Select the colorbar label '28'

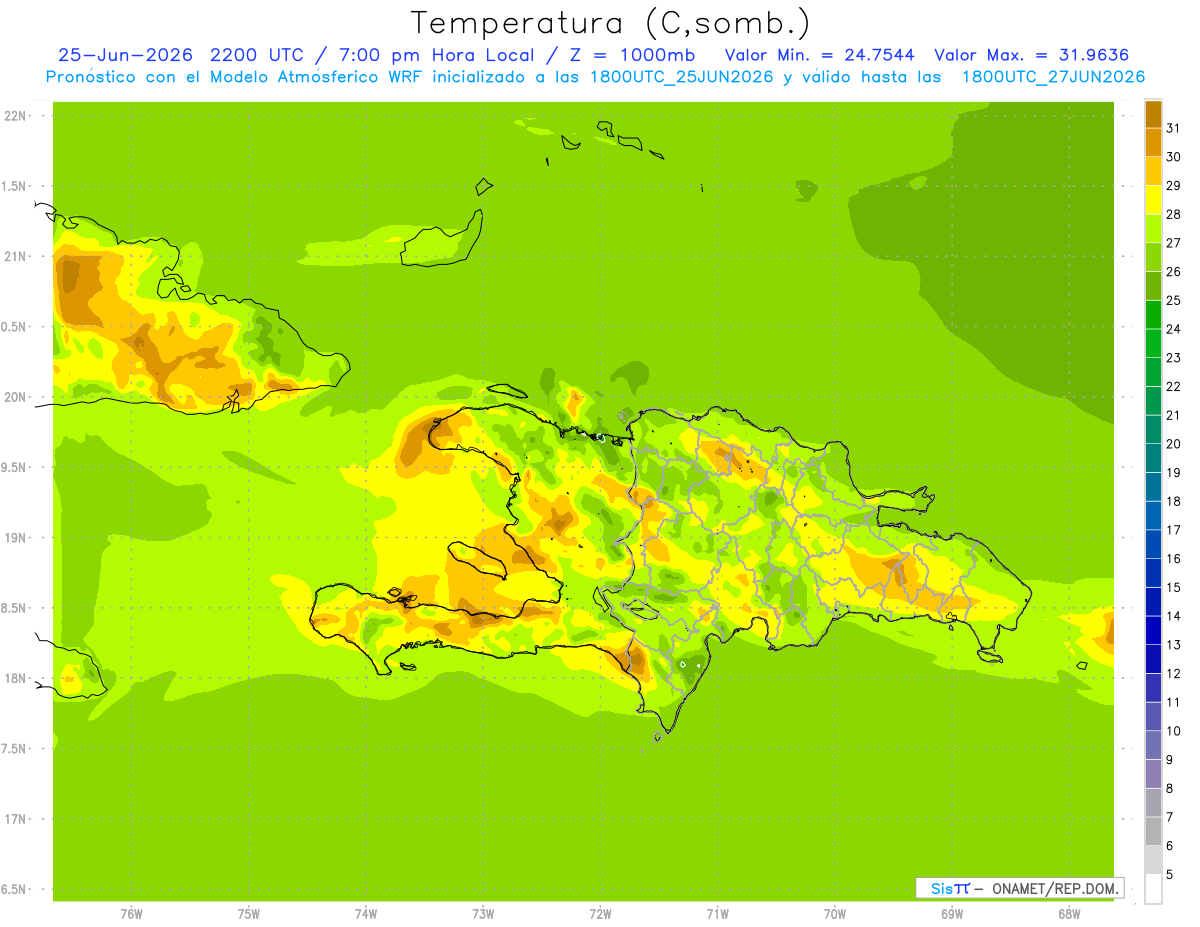coord(1174,214)
